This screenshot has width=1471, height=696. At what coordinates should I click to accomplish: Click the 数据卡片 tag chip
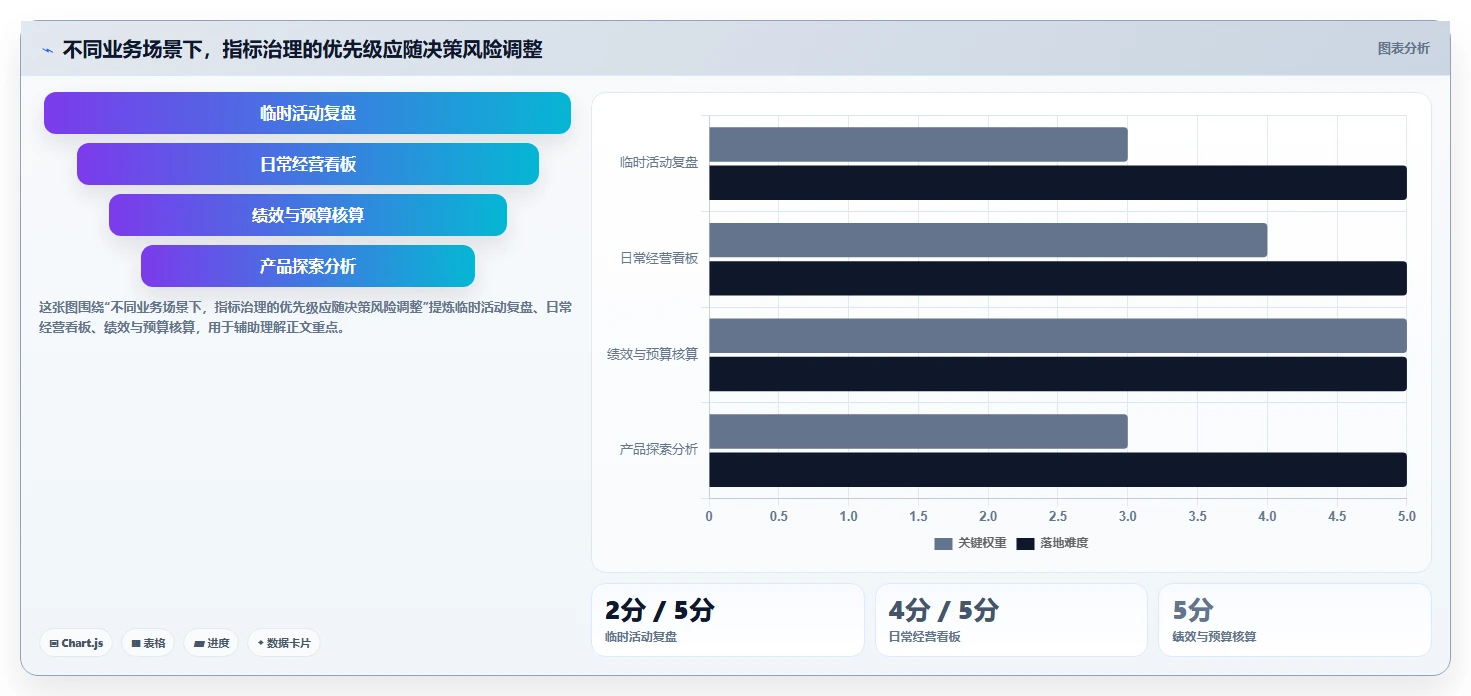pyautogui.click(x=284, y=643)
